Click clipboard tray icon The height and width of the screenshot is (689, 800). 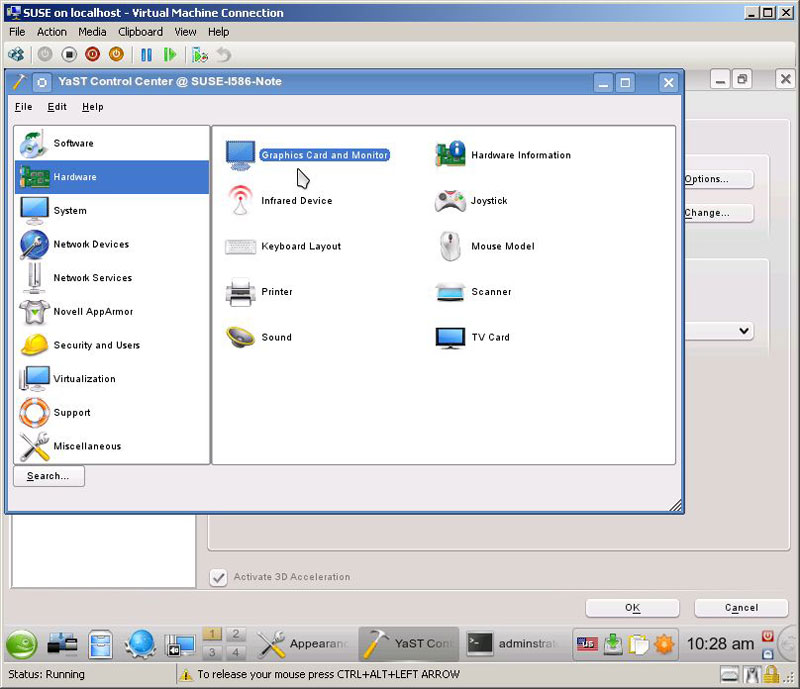coord(638,645)
